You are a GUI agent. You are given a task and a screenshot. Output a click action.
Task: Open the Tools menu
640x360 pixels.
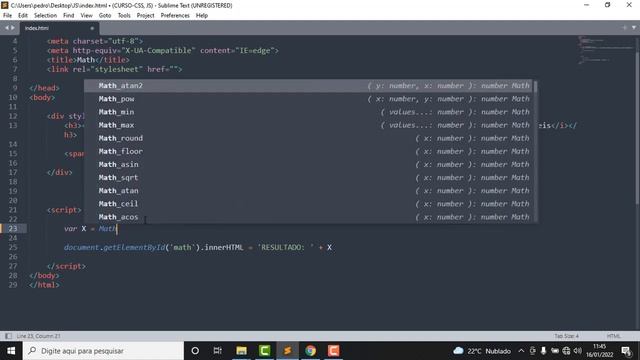[x=124, y=16]
